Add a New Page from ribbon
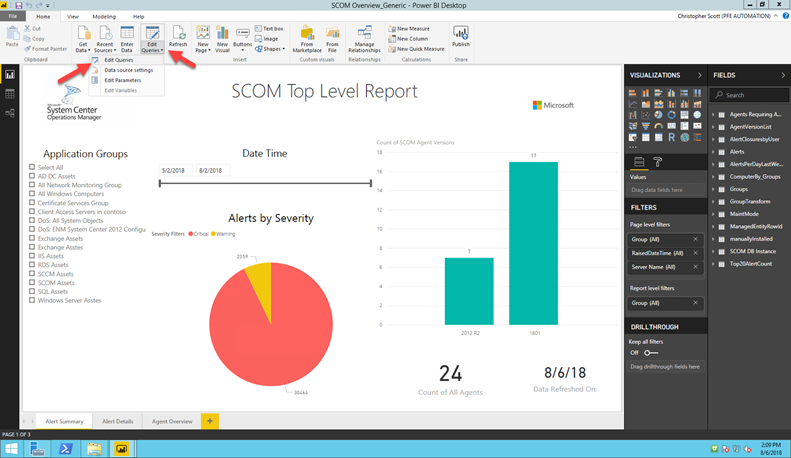This screenshot has width=791, height=458. coord(203,39)
